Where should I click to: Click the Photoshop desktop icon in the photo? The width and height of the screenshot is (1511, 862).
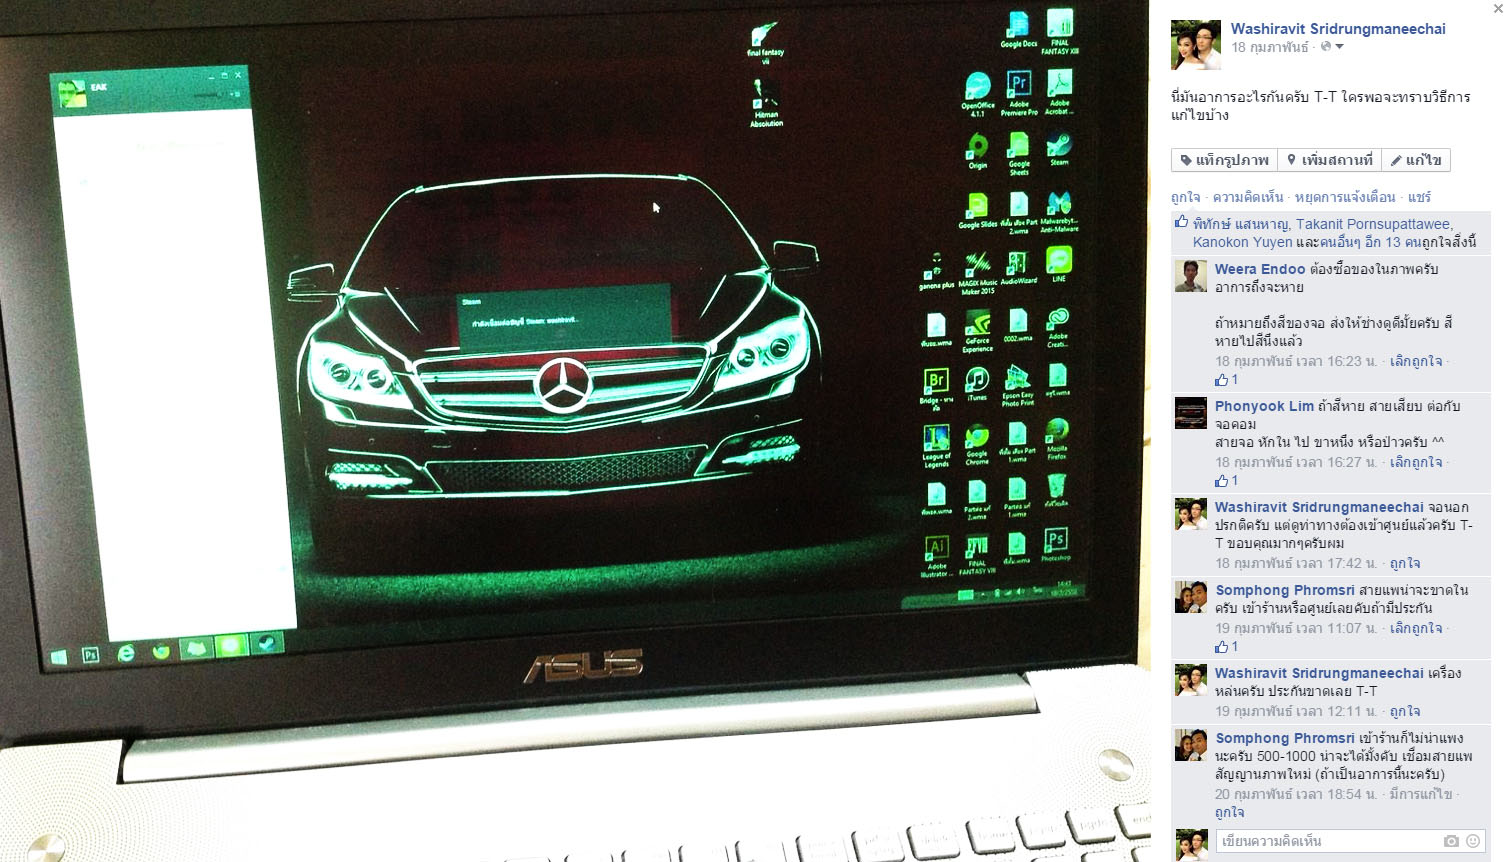point(1056,544)
